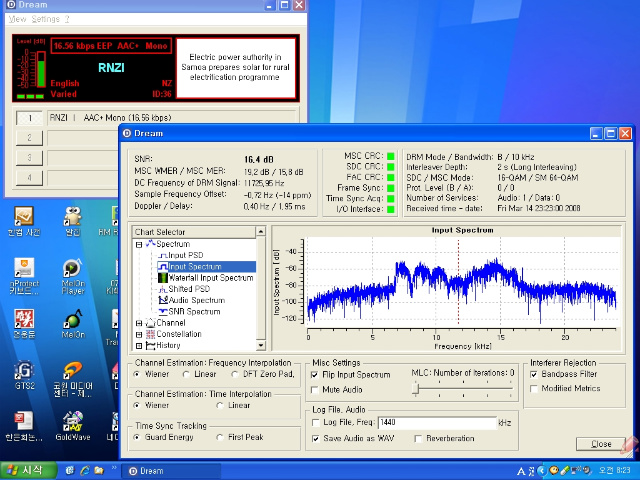Collapse the Spectrum tree node

[139, 244]
